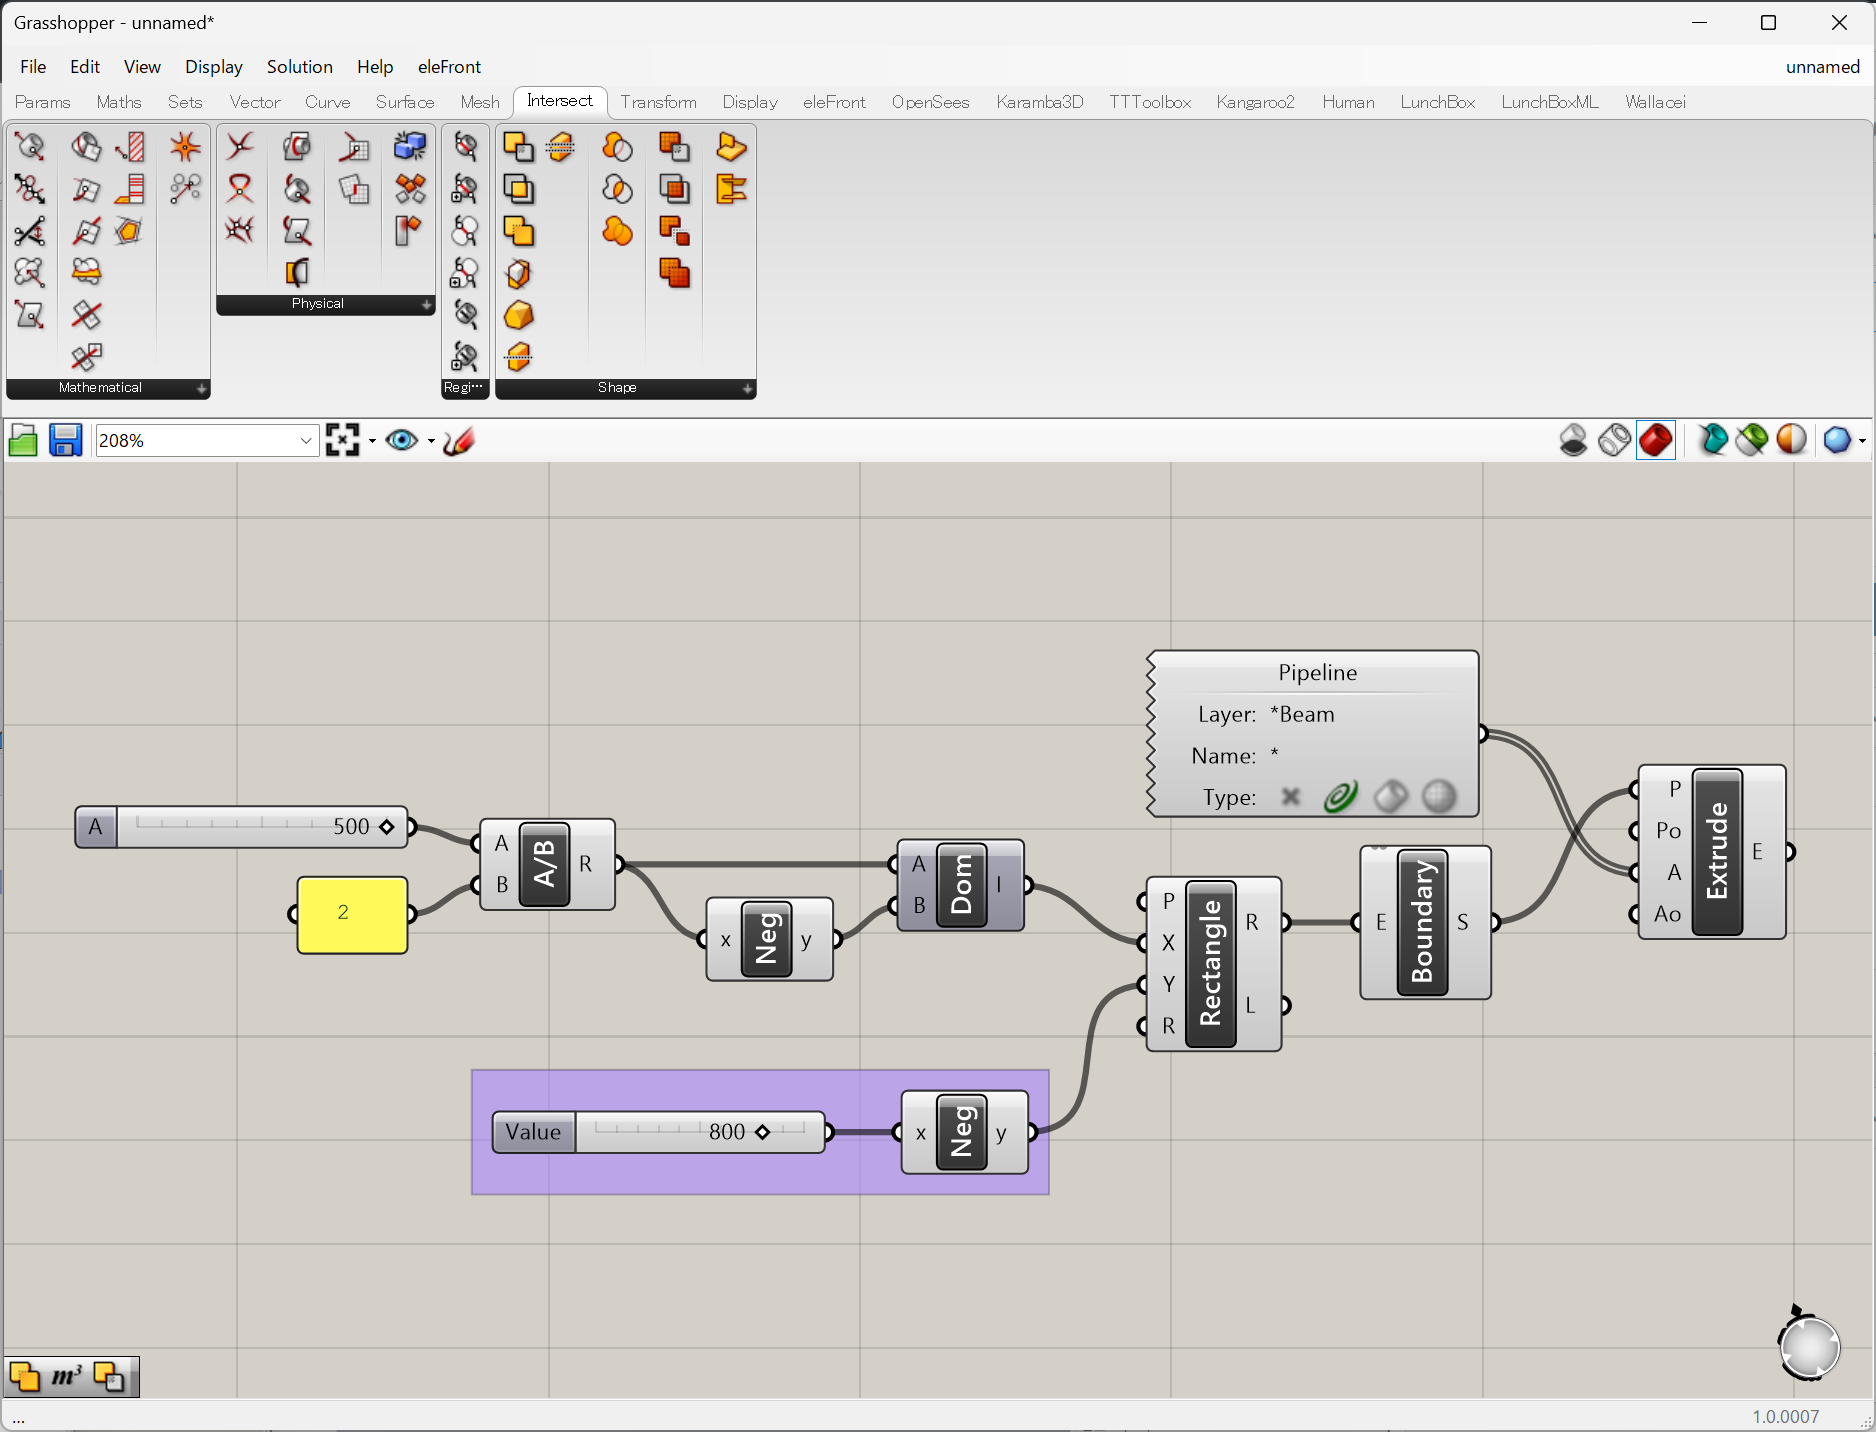
Task: Open the Solution menu
Action: [299, 67]
